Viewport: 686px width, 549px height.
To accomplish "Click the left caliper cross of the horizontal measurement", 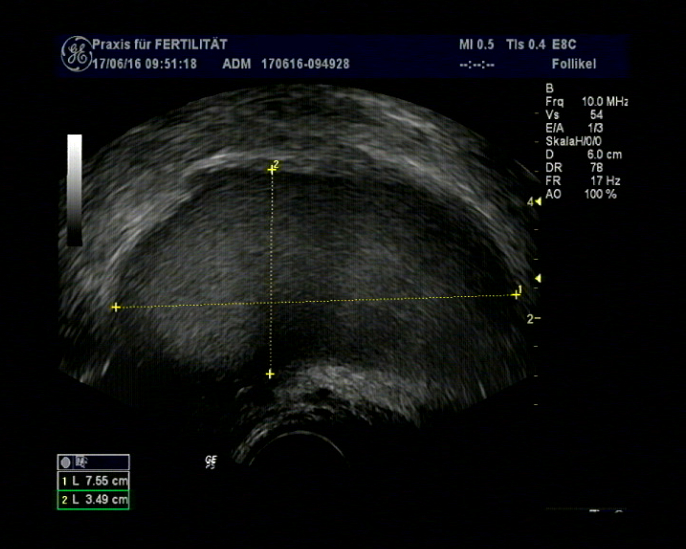I will (x=116, y=307).
